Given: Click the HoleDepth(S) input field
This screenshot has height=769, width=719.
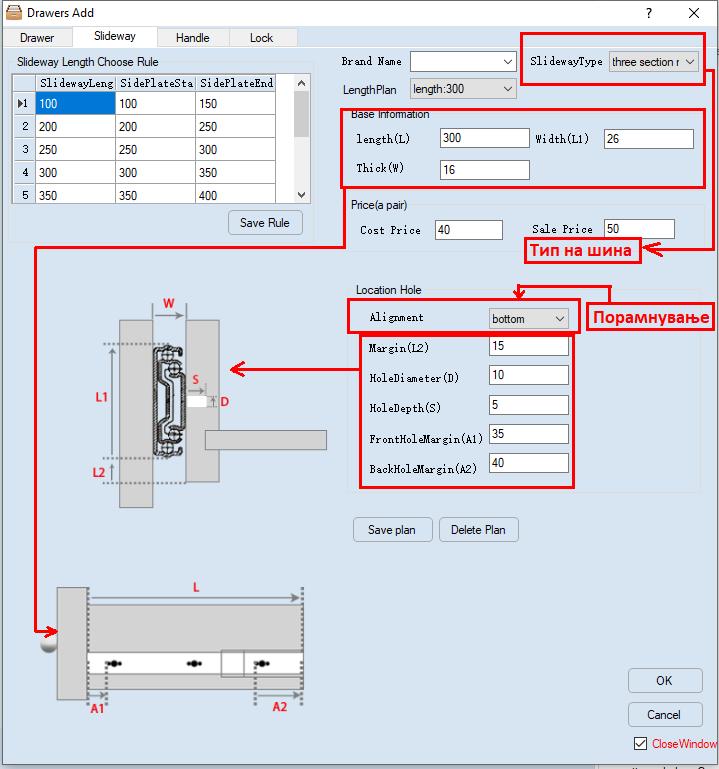Looking at the screenshot, I should pyautogui.click(x=529, y=405).
